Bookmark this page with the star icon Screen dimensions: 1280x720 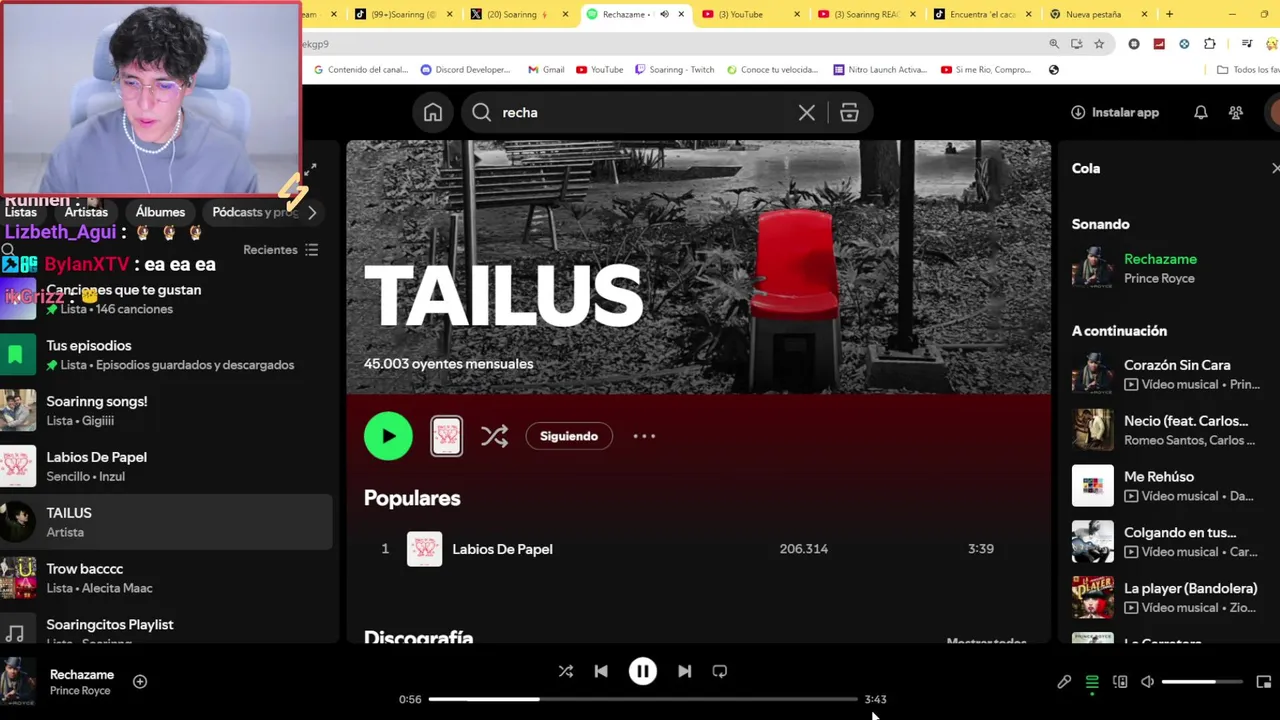click(1099, 44)
